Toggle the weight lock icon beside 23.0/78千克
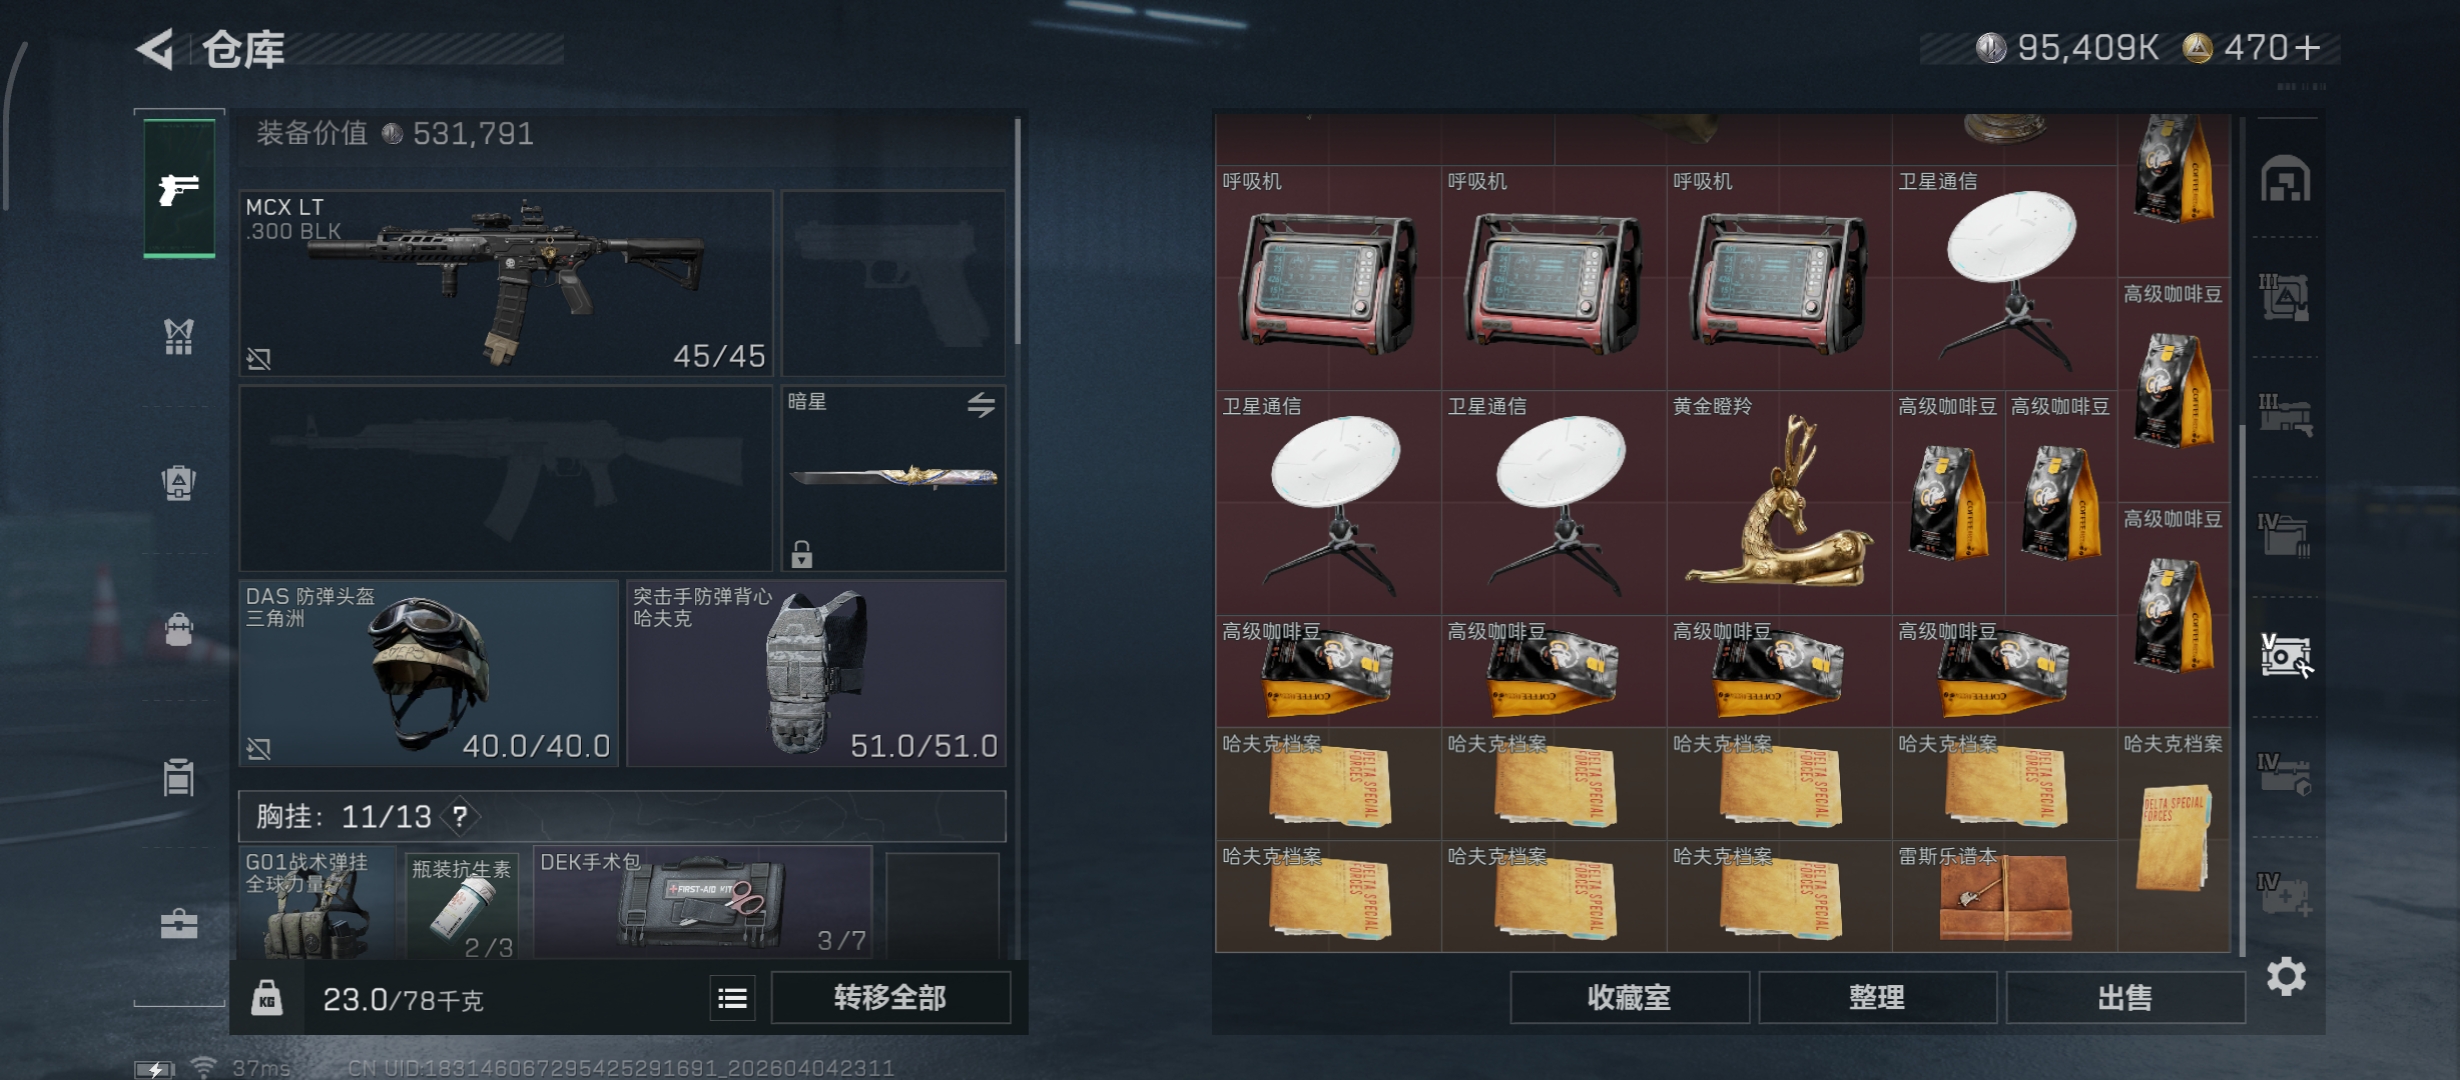The height and width of the screenshot is (1080, 2460). click(x=267, y=998)
